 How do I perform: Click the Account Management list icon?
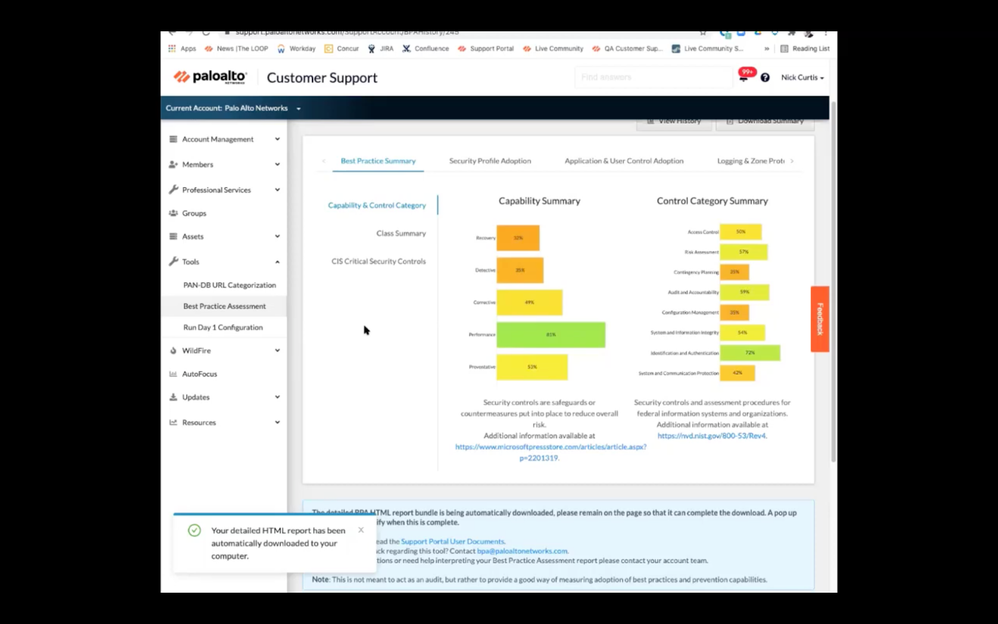[x=173, y=139]
